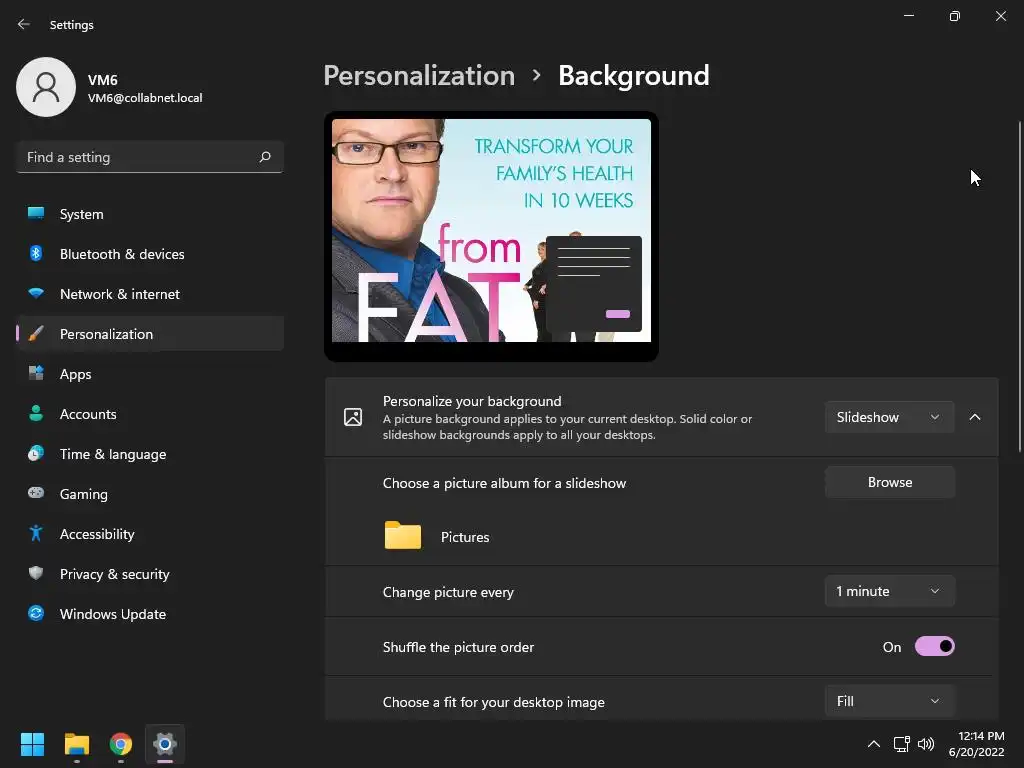The width and height of the screenshot is (1024, 768).
Task: Open Accessibility settings
Action: 150,534
